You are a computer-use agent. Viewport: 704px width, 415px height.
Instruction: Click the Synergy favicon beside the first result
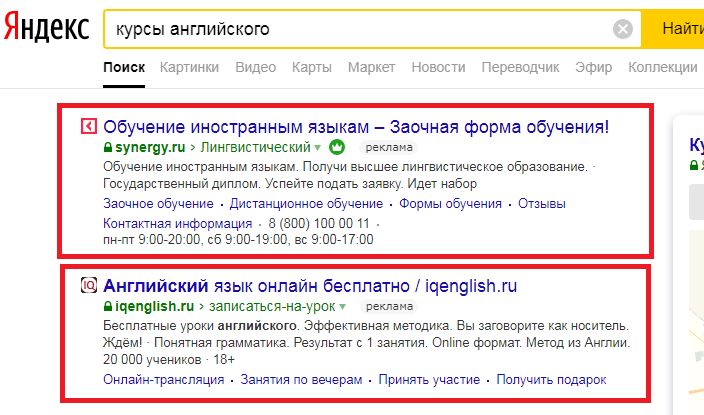click(88, 126)
